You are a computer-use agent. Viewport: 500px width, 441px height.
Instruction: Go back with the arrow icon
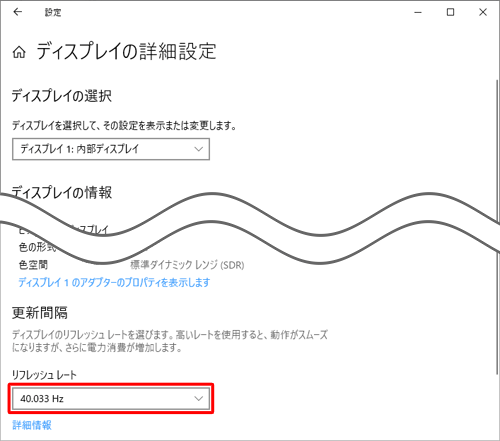click(18, 12)
